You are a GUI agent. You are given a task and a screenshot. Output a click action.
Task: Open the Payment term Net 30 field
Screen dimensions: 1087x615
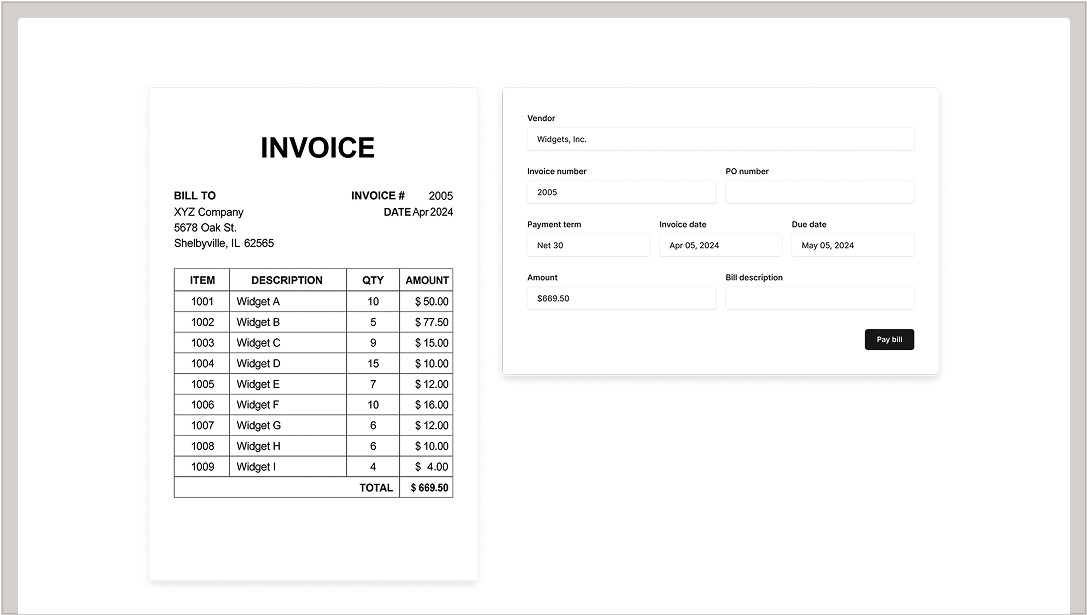click(x=588, y=245)
